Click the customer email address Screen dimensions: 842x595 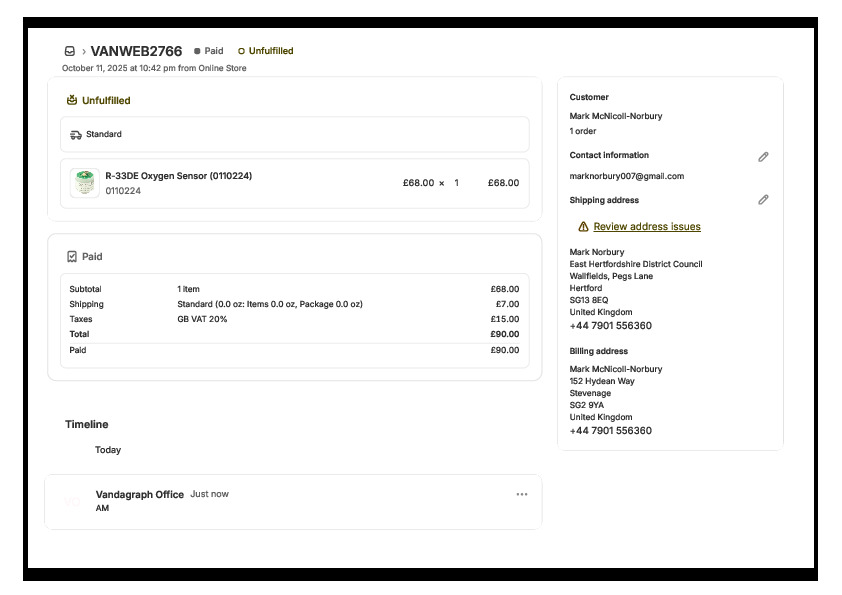626,176
